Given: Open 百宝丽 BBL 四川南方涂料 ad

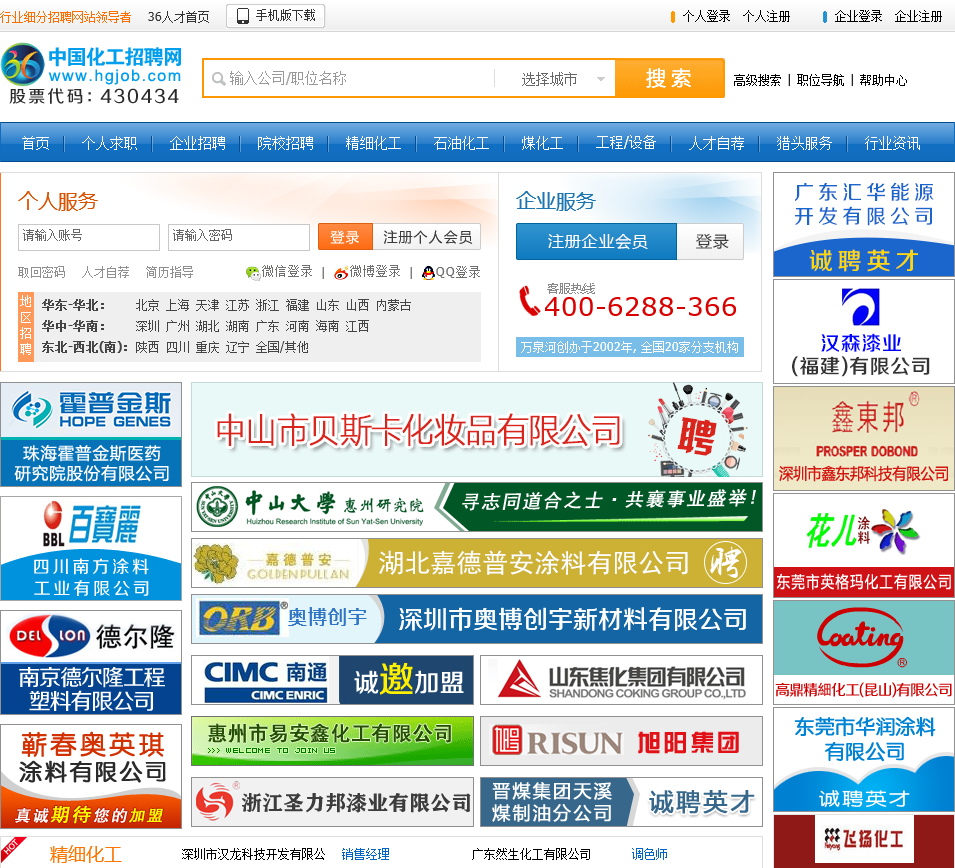Looking at the screenshot, I should coord(91,548).
